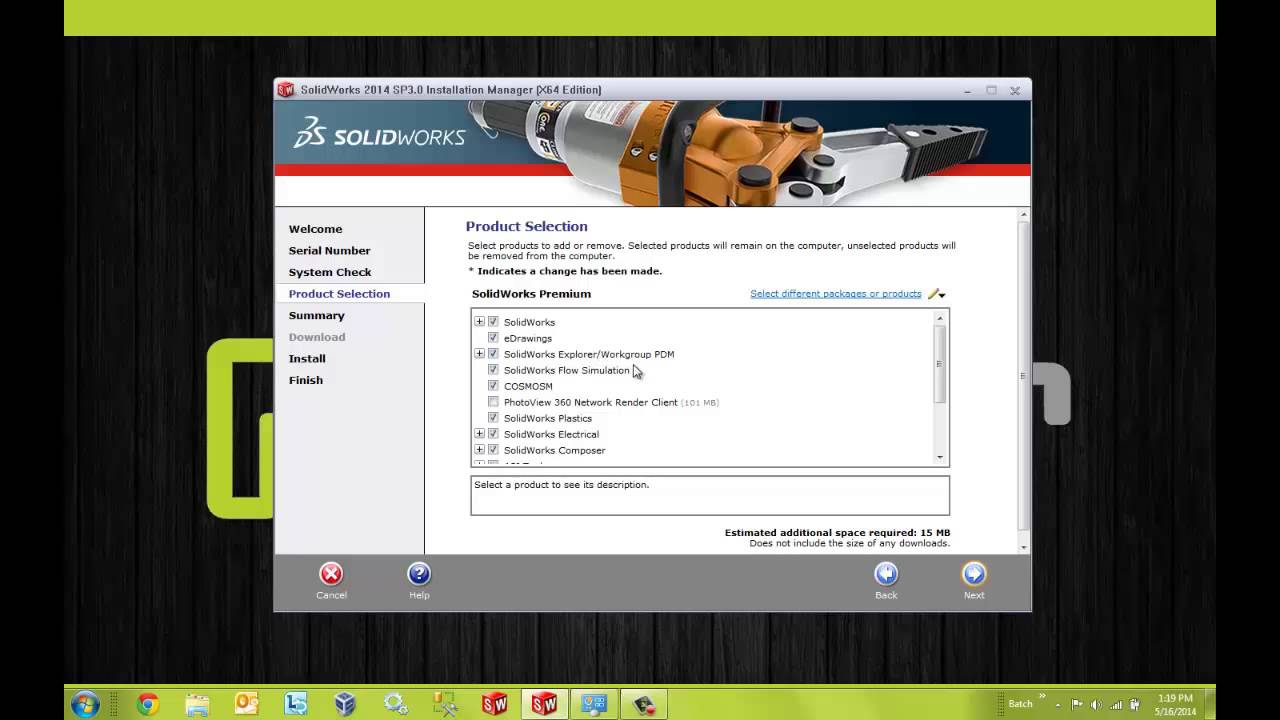The width and height of the screenshot is (1280, 720).
Task: Go to the Finish step
Action: coord(306,380)
